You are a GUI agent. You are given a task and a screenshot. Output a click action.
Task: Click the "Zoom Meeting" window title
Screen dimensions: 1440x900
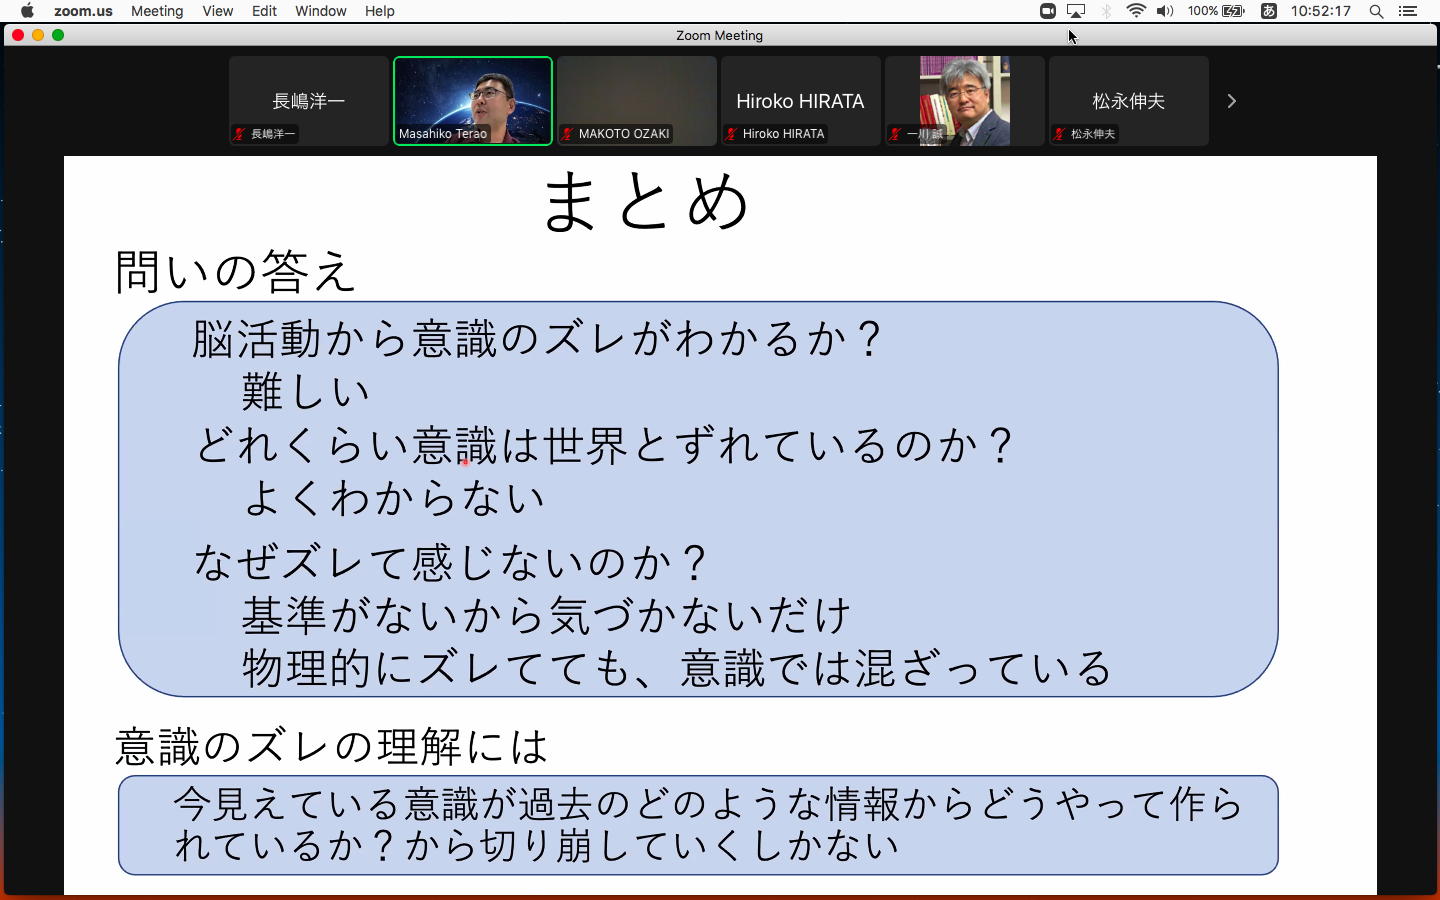pos(719,35)
